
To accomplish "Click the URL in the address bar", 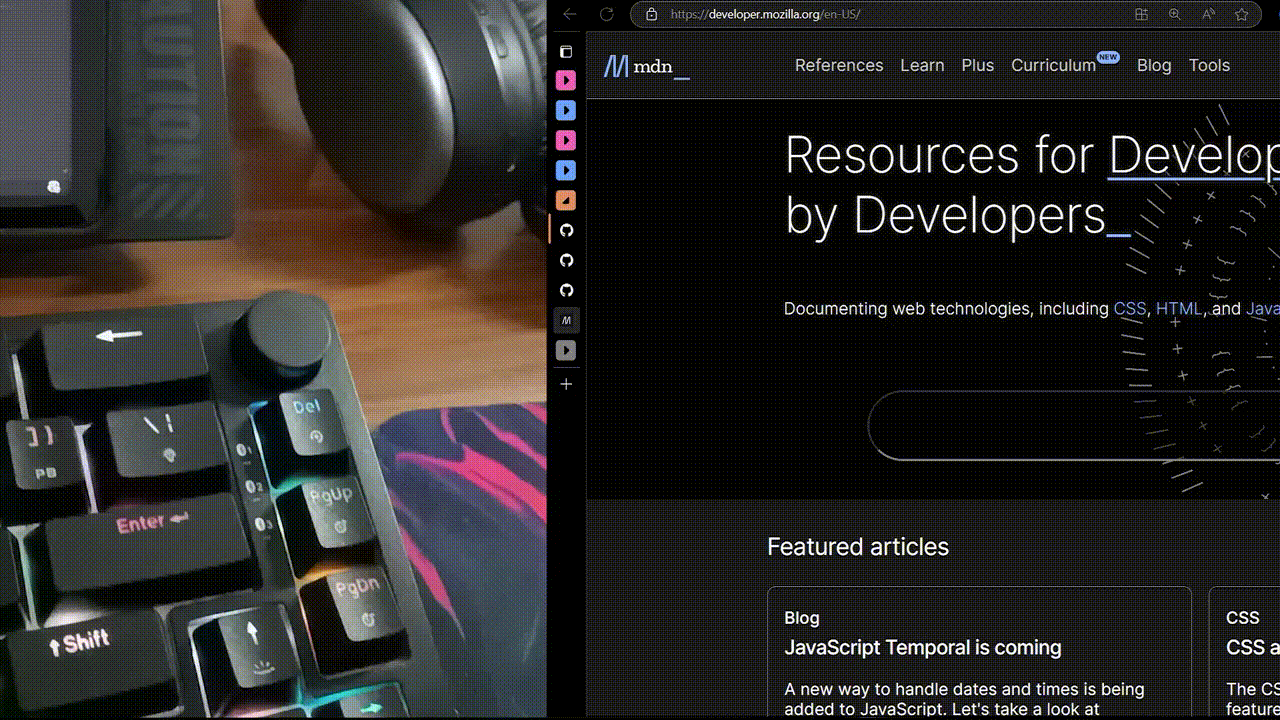I will coord(765,15).
